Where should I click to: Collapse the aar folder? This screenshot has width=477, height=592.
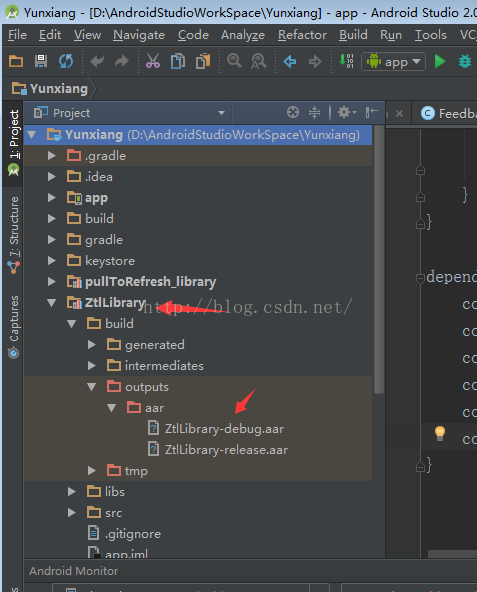click(111, 408)
